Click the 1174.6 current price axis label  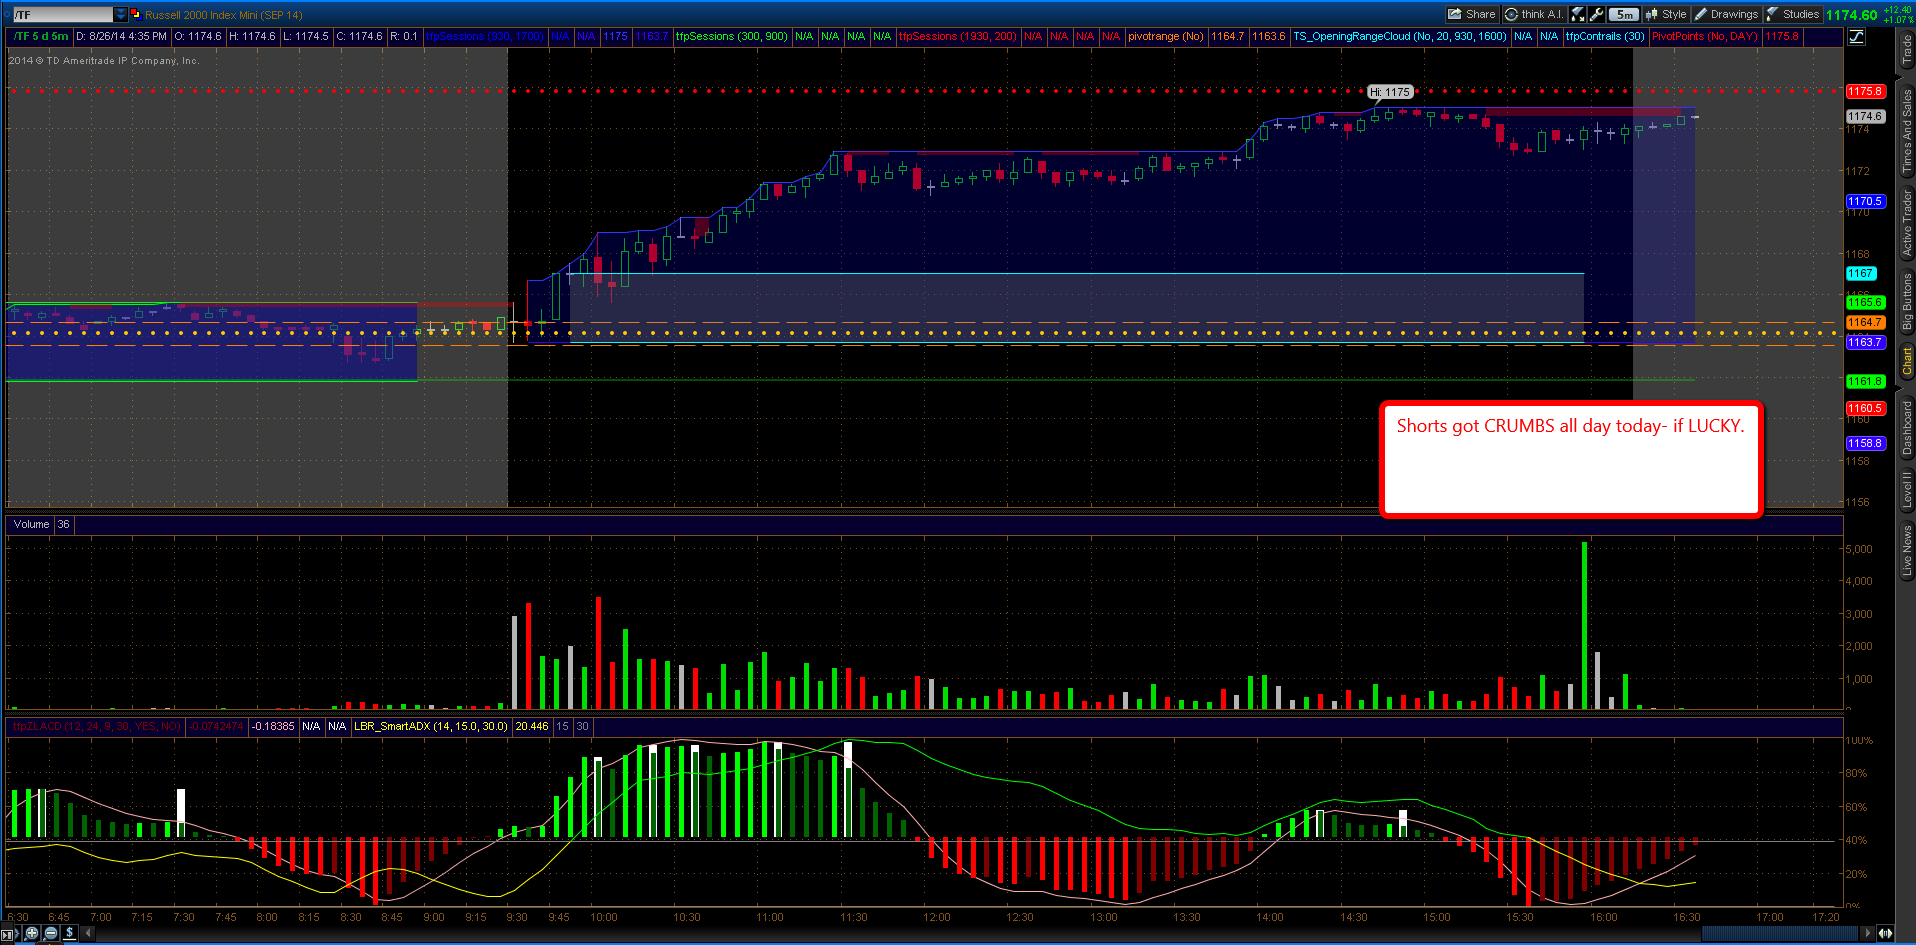(1865, 116)
